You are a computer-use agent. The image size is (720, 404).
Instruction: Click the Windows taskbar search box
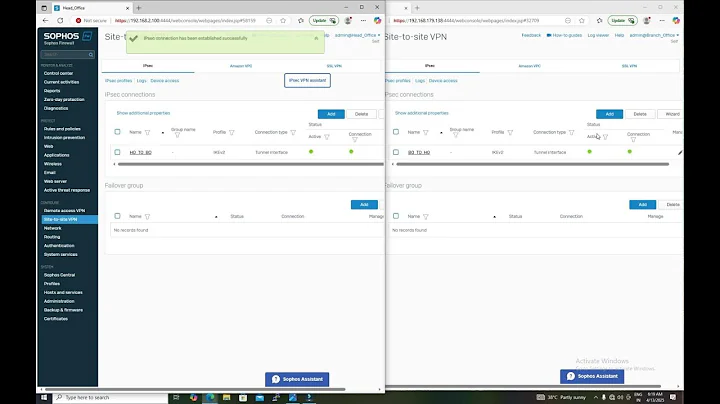point(110,398)
